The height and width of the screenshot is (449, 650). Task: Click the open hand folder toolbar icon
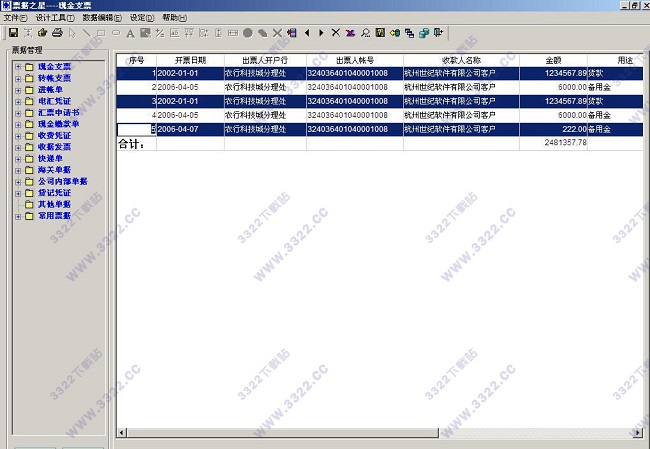42,33
